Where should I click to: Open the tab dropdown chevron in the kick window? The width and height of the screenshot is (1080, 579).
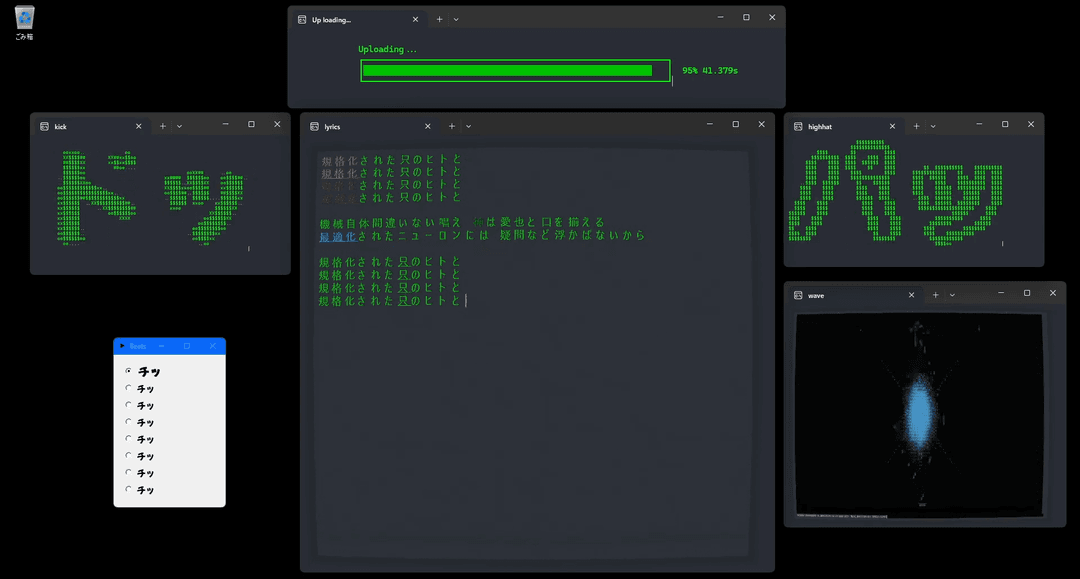[179, 126]
